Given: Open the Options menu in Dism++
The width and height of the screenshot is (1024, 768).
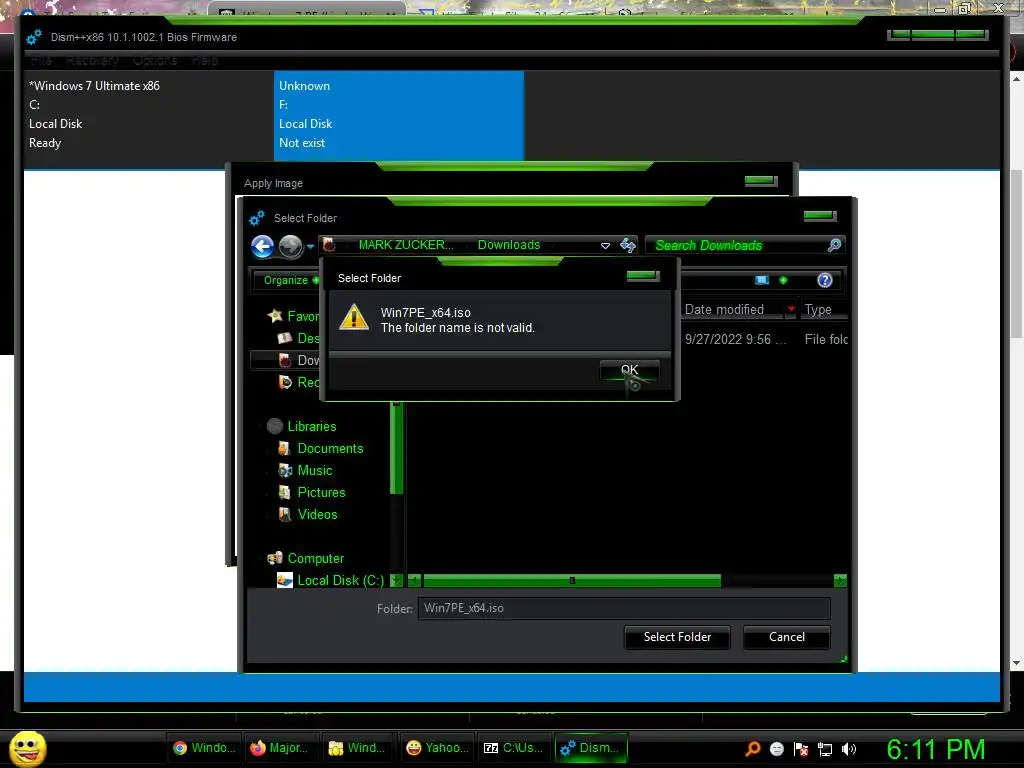Looking at the screenshot, I should 155,61.
